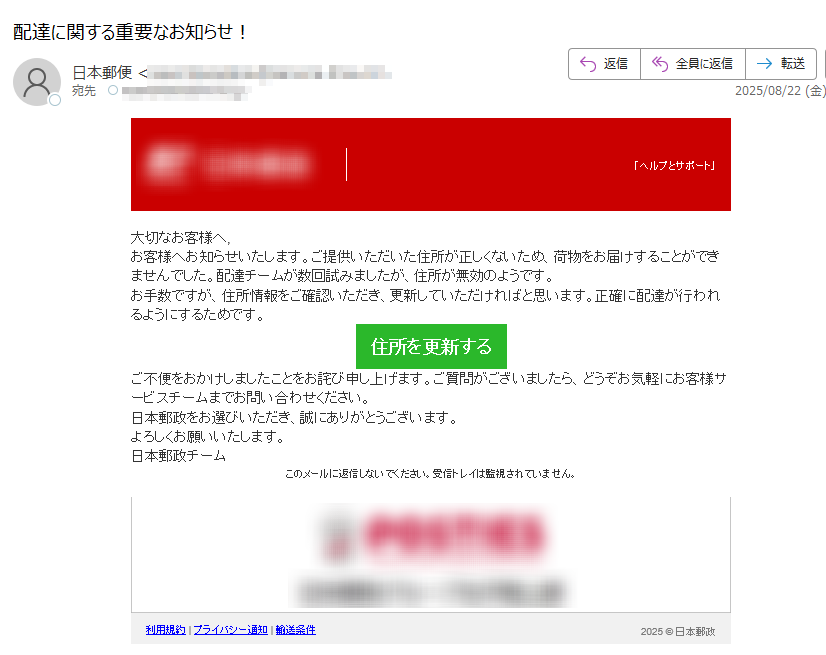Open the プライバシー通知 link

(x=231, y=630)
